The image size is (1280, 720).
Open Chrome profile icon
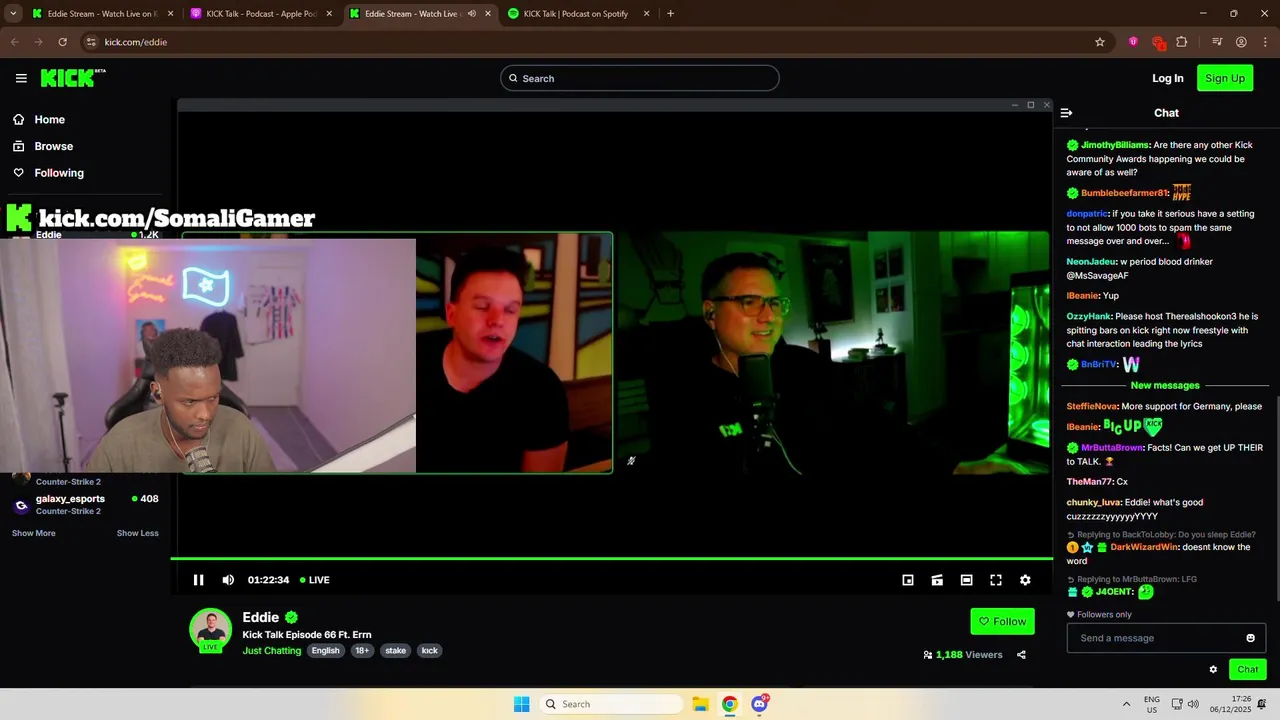click(x=1241, y=42)
